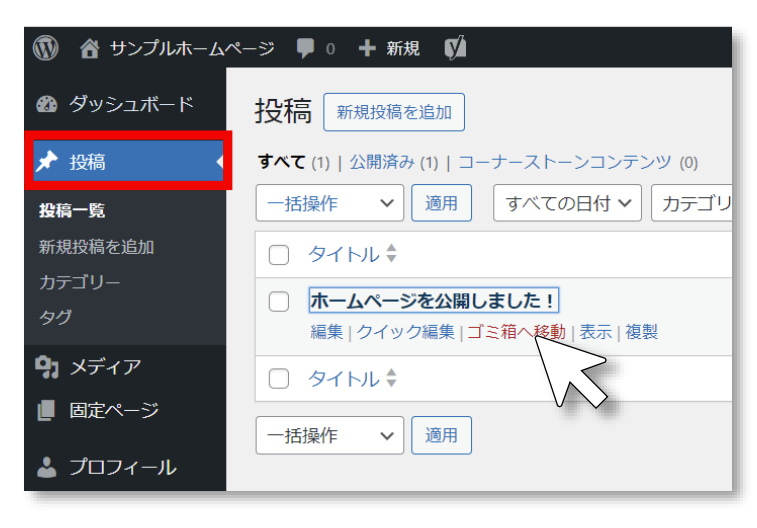Select カテゴリー in the sidebar submenu
Viewport: 757px width, 528px height.
79,282
